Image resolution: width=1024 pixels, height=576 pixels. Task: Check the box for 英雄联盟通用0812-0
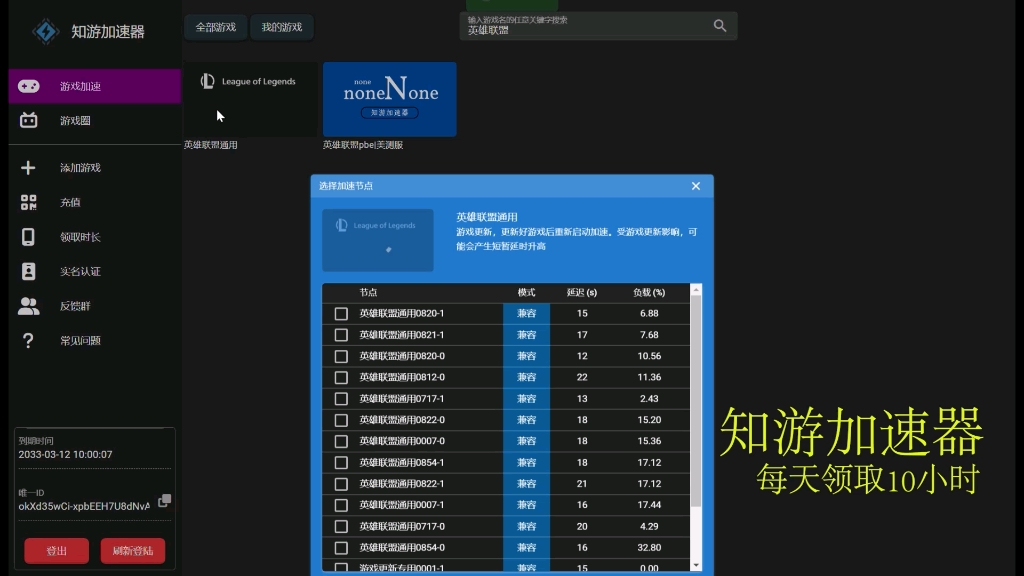[341, 377]
